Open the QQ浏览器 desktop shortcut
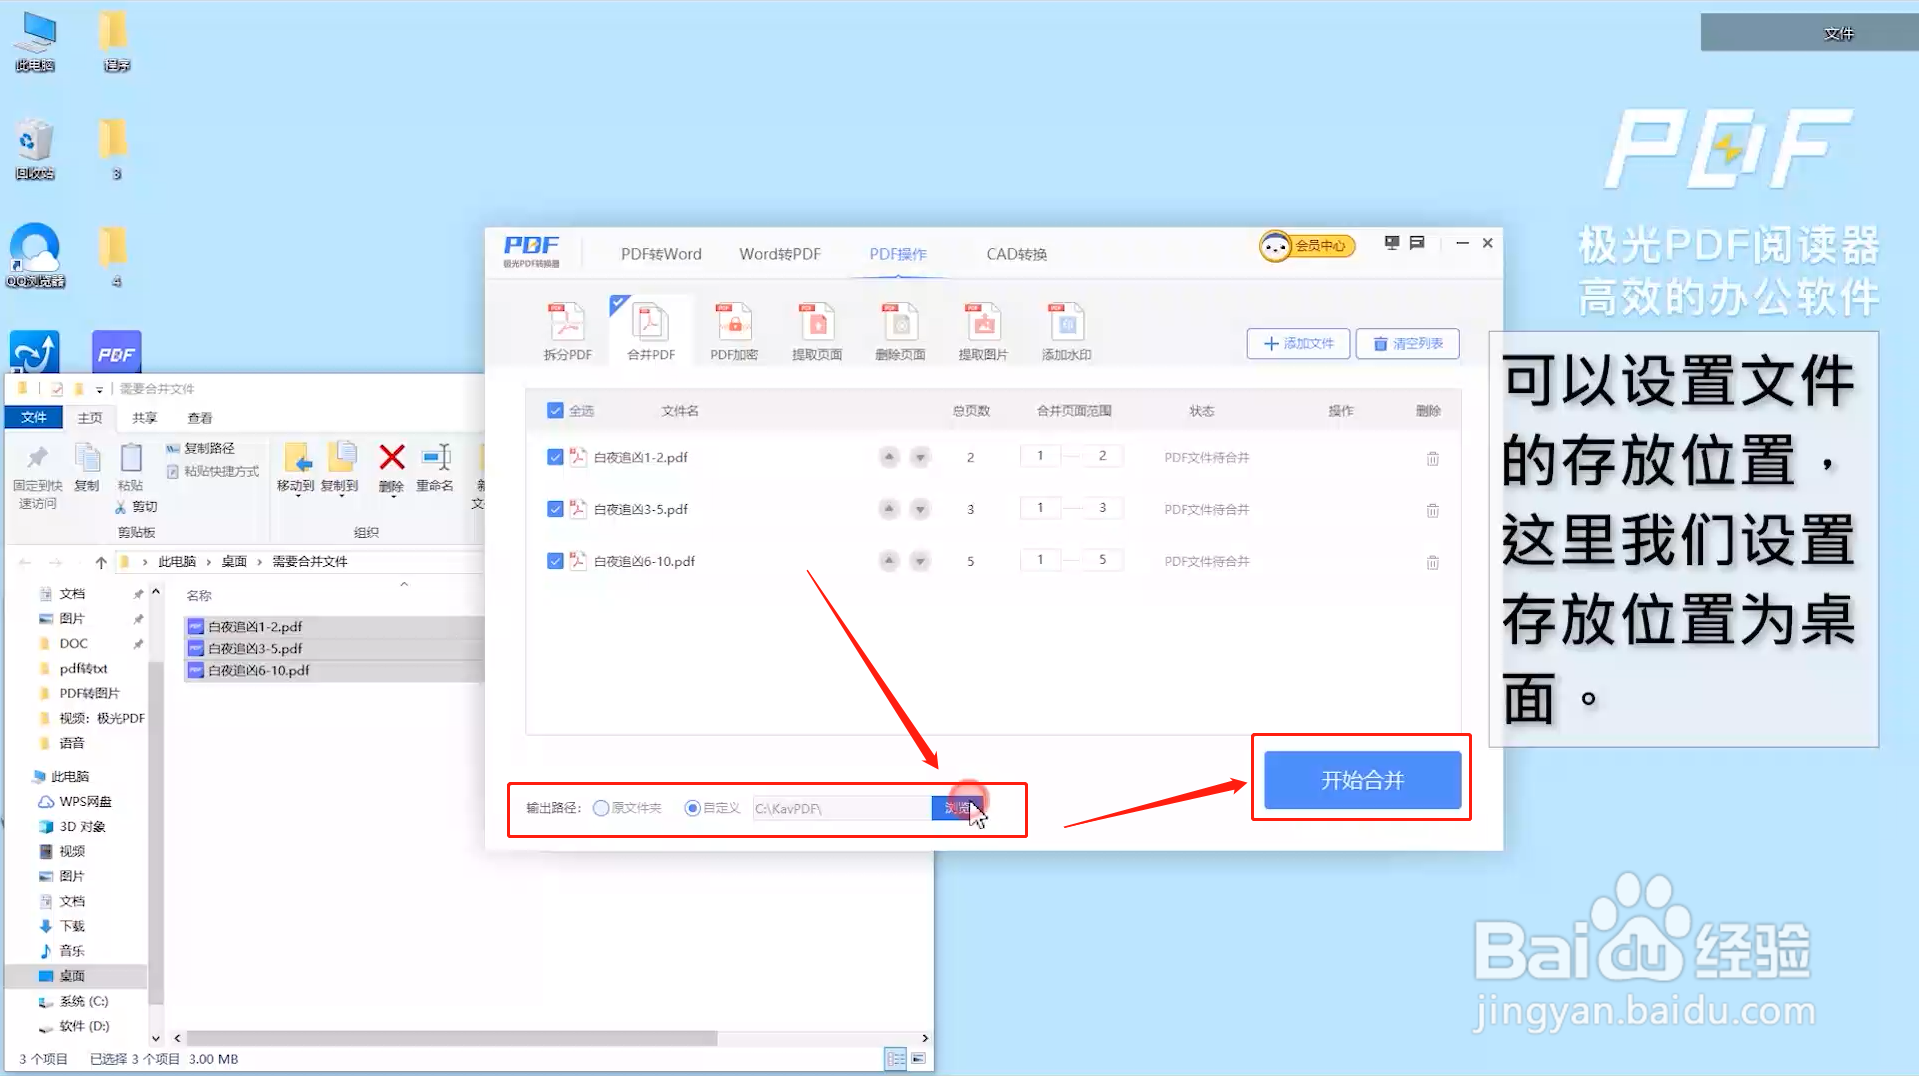The width and height of the screenshot is (1919, 1076). 35,256
